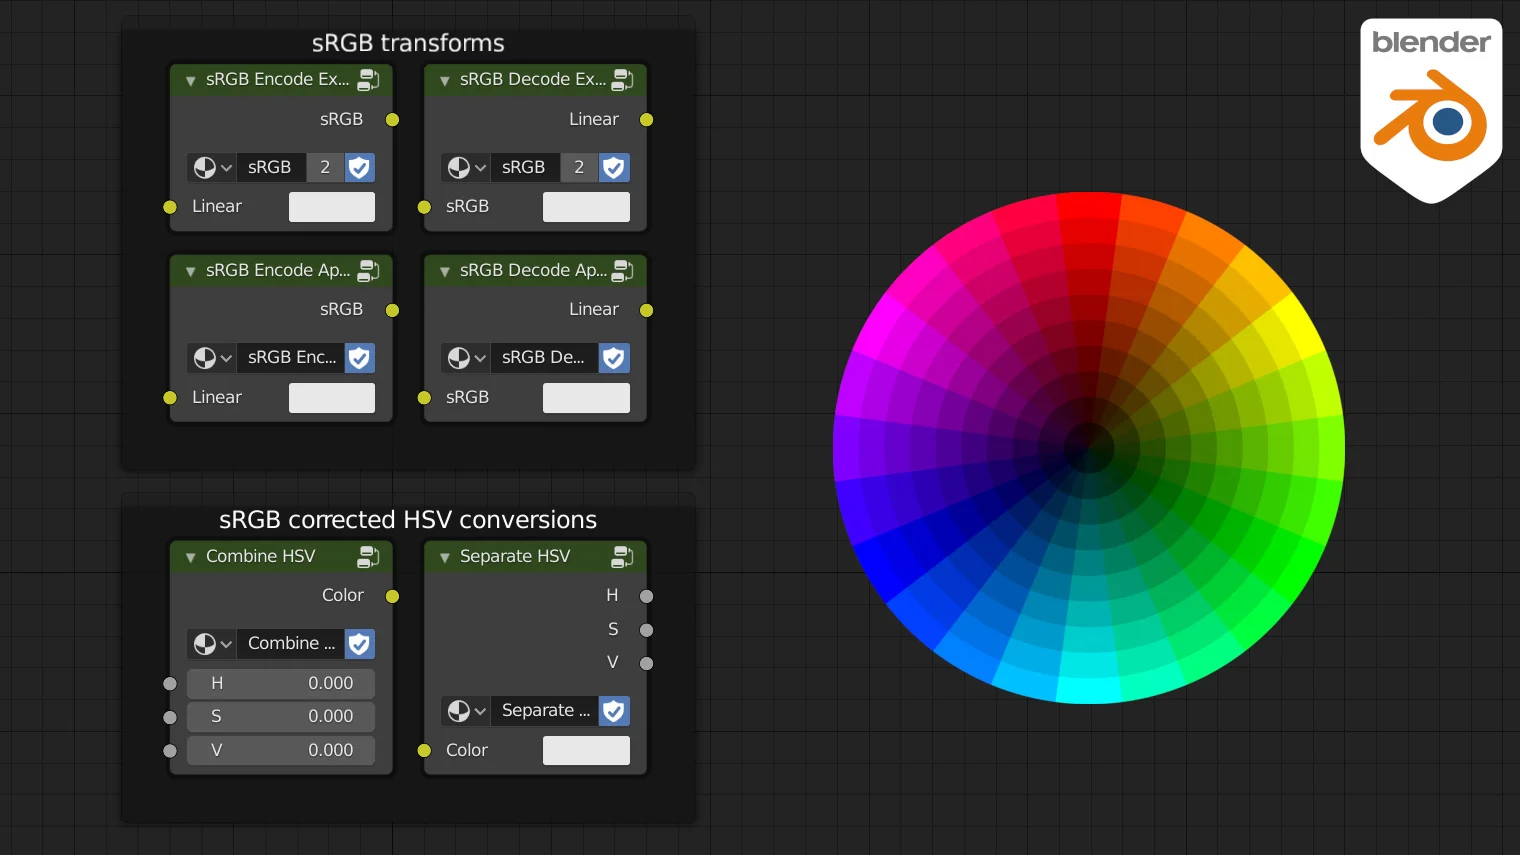Viewport: 1520px width, 855px height.
Task: Toggle fake user shield on Separate HSV node
Action: 614,711
